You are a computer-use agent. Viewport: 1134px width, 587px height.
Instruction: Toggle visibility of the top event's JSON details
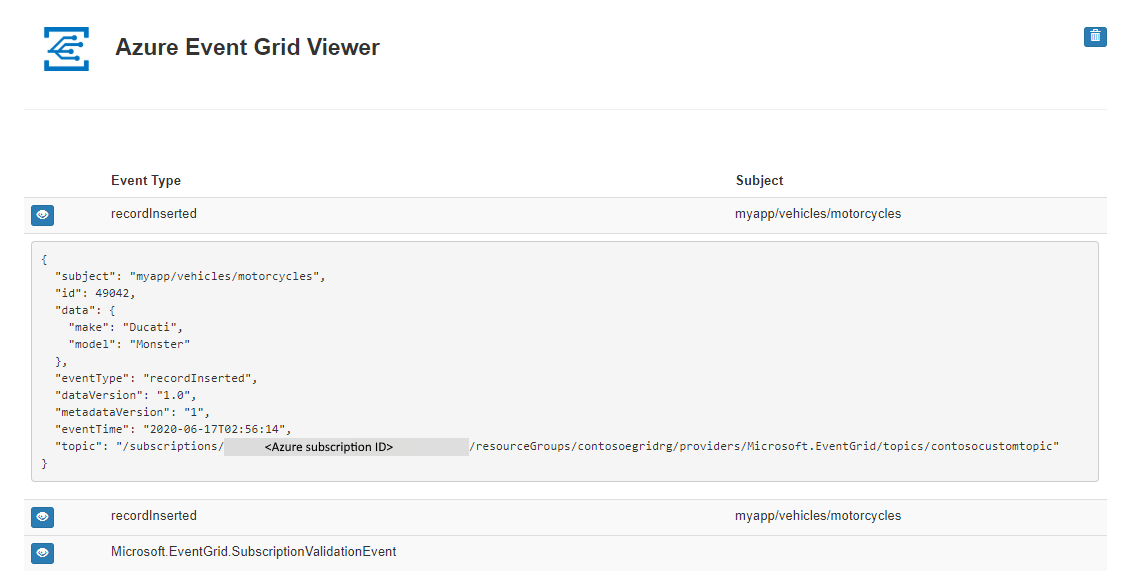click(x=42, y=215)
